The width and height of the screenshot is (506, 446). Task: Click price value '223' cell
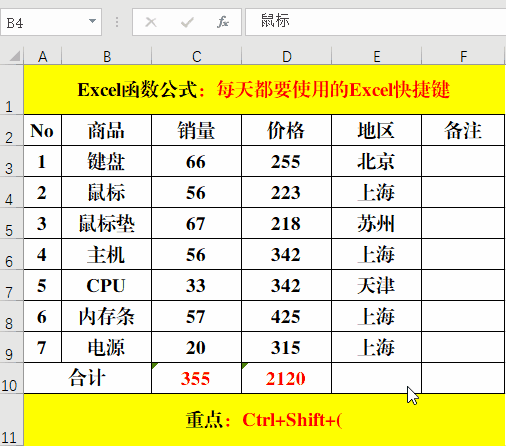pos(287,192)
